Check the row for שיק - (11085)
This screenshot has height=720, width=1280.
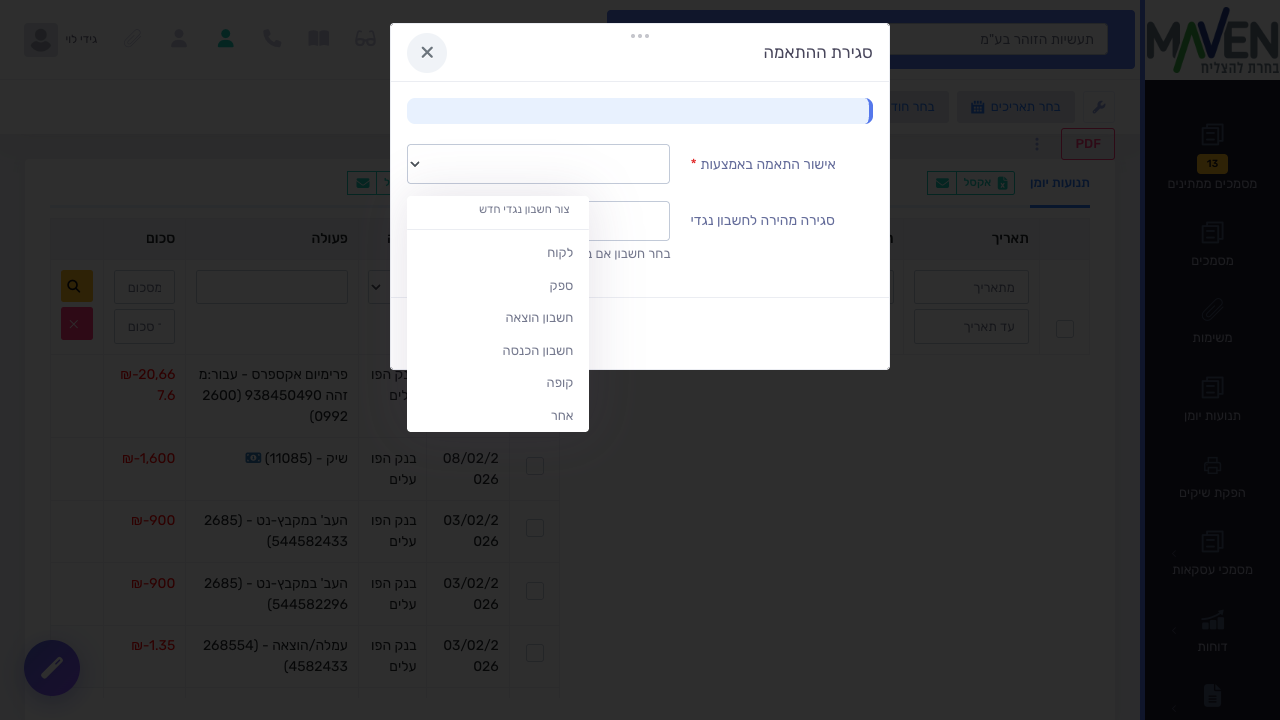coord(535,466)
